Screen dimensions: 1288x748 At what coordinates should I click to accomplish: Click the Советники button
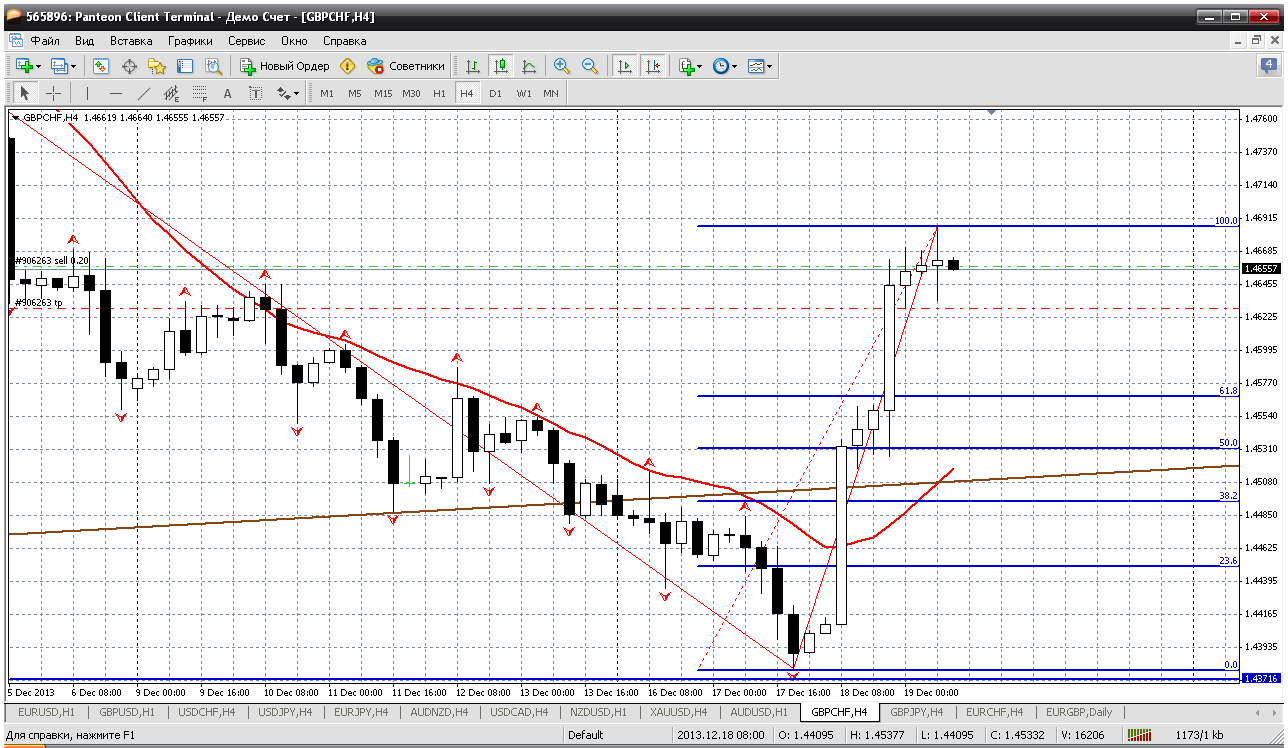pos(405,66)
